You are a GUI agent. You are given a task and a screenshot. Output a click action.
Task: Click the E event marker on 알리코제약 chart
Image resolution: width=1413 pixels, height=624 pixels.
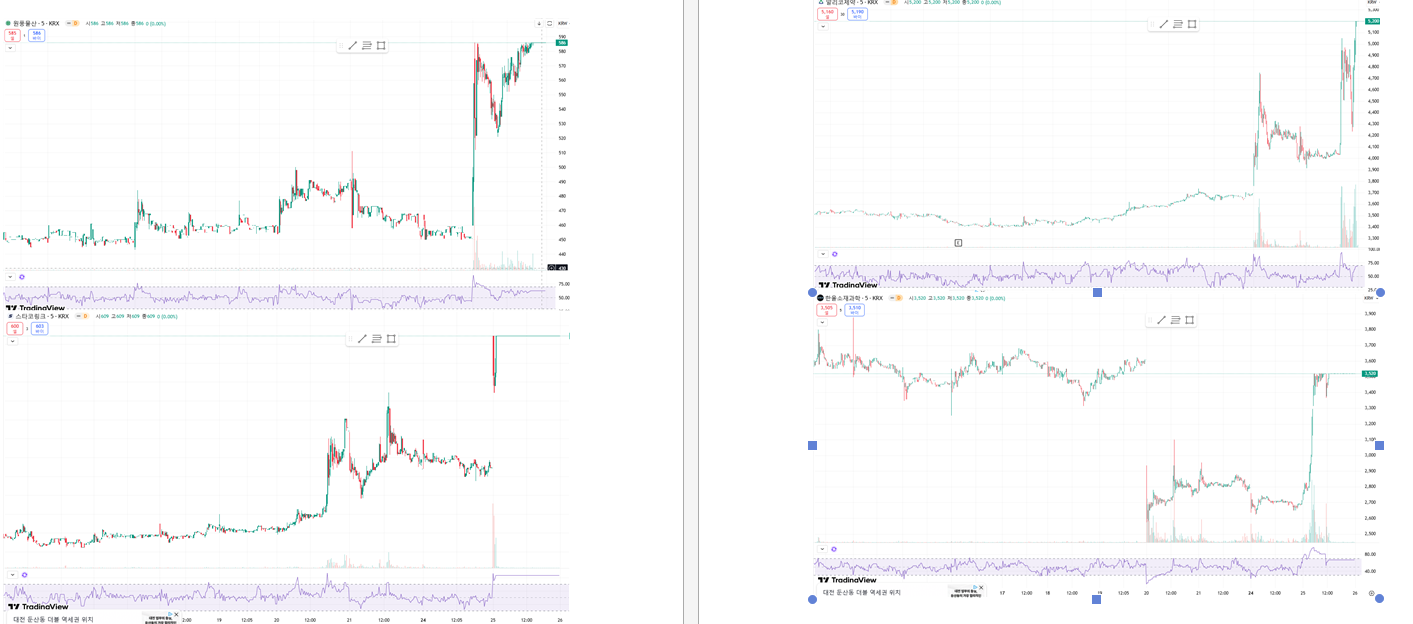958,243
